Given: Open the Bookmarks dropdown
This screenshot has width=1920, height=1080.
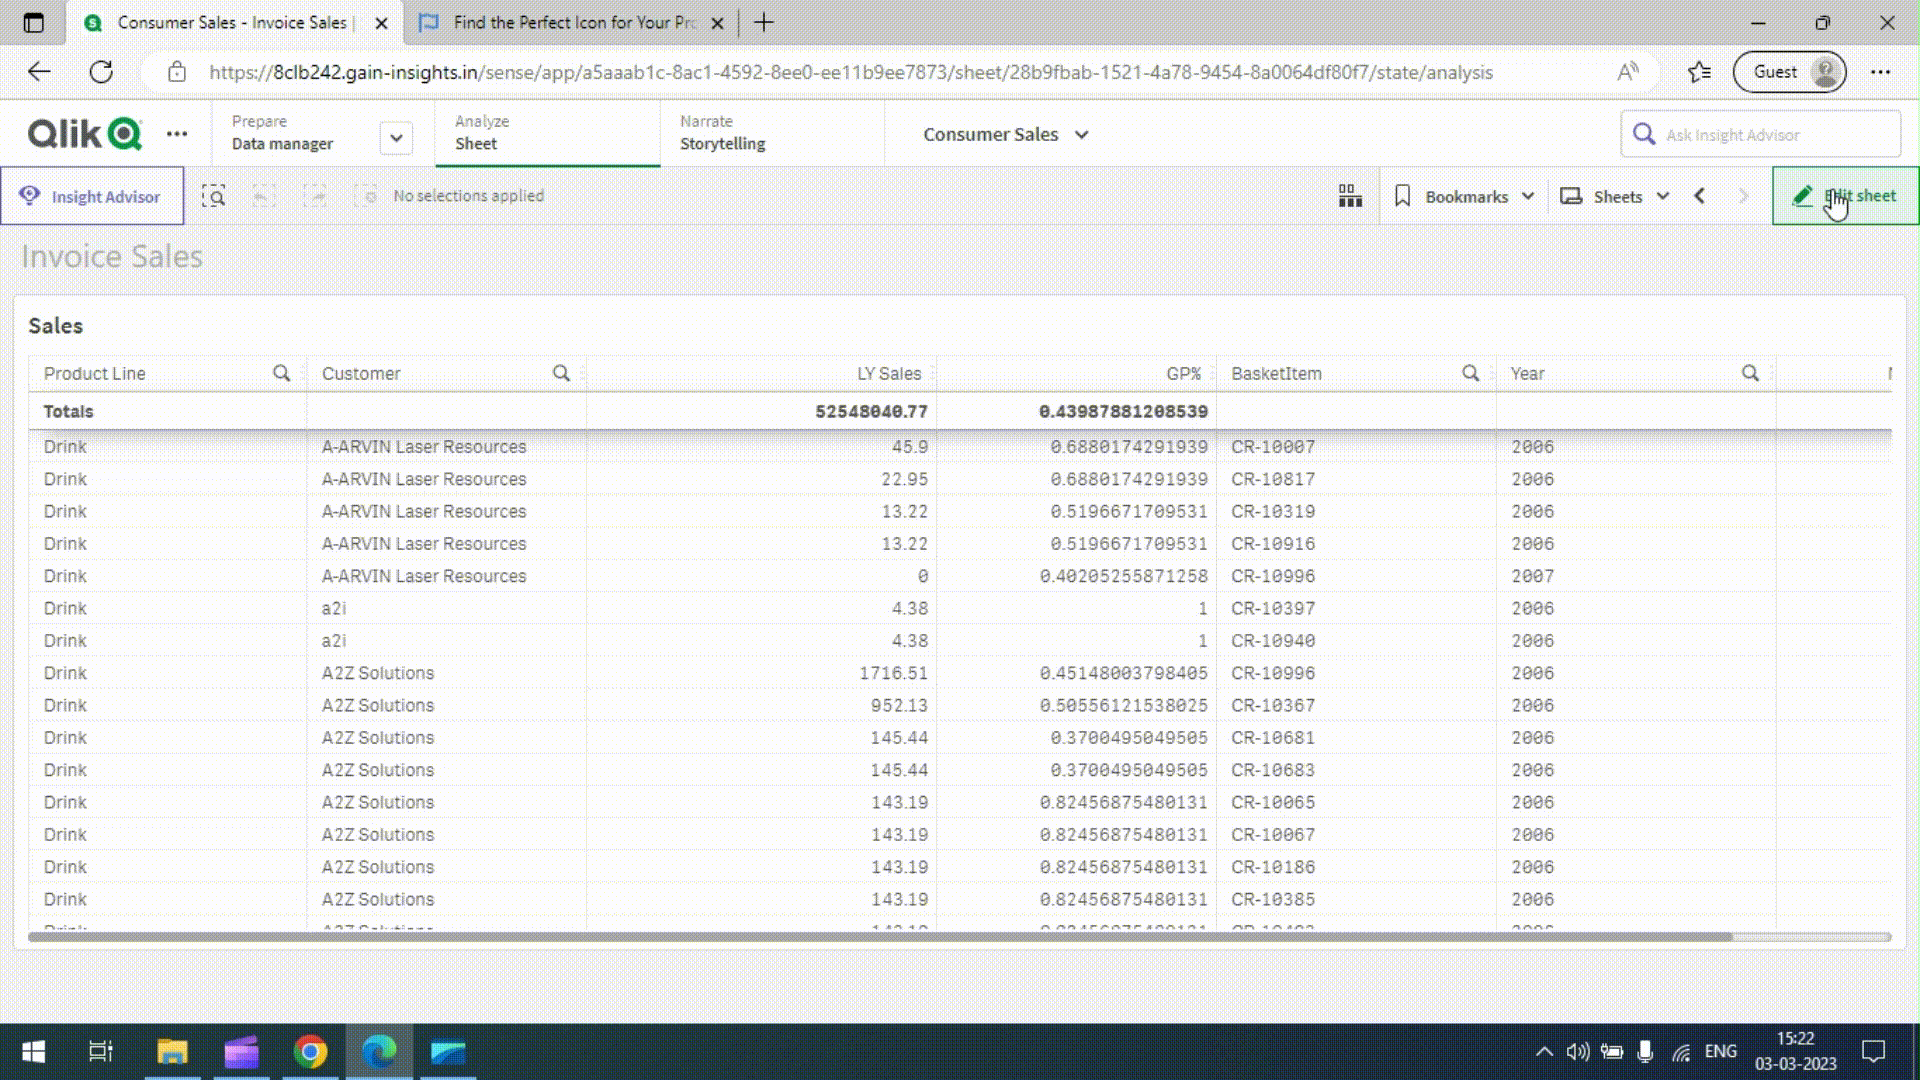Looking at the screenshot, I should click(x=1464, y=196).
